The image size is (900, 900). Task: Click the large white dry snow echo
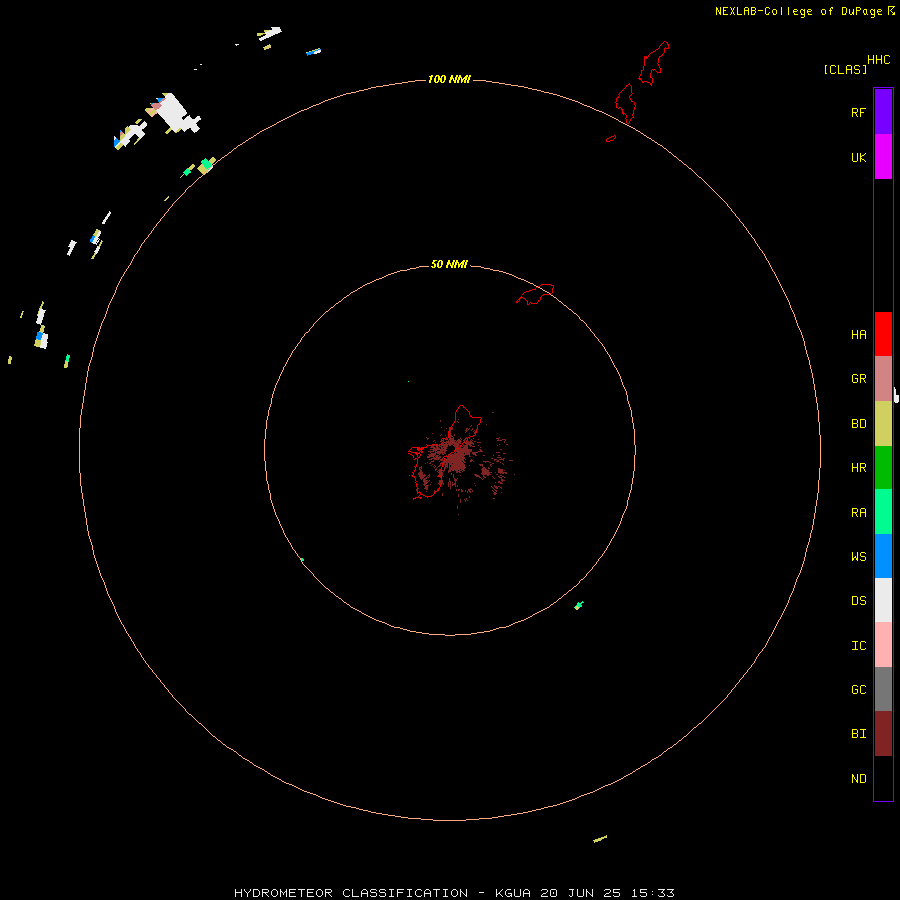(x=176, y=113)
